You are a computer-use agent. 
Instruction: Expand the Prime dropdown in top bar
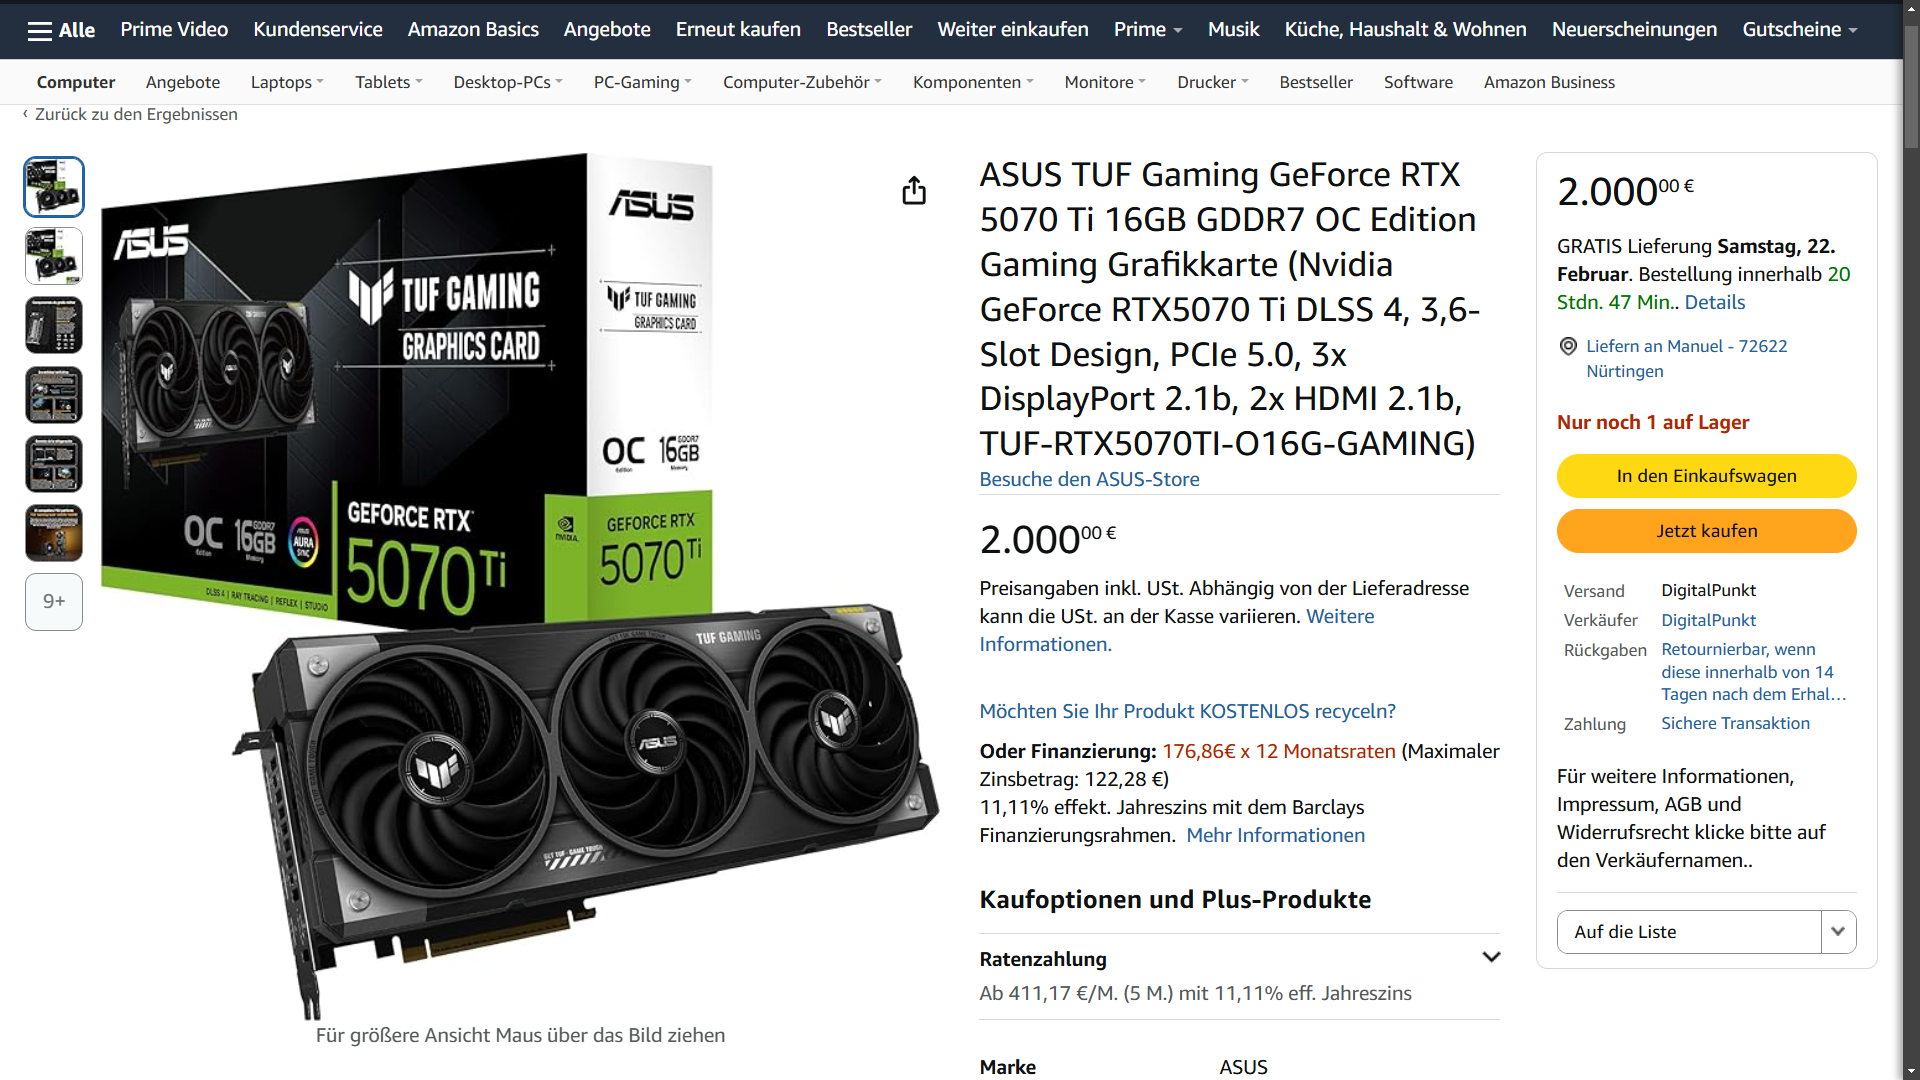[x=1148, y=30]
